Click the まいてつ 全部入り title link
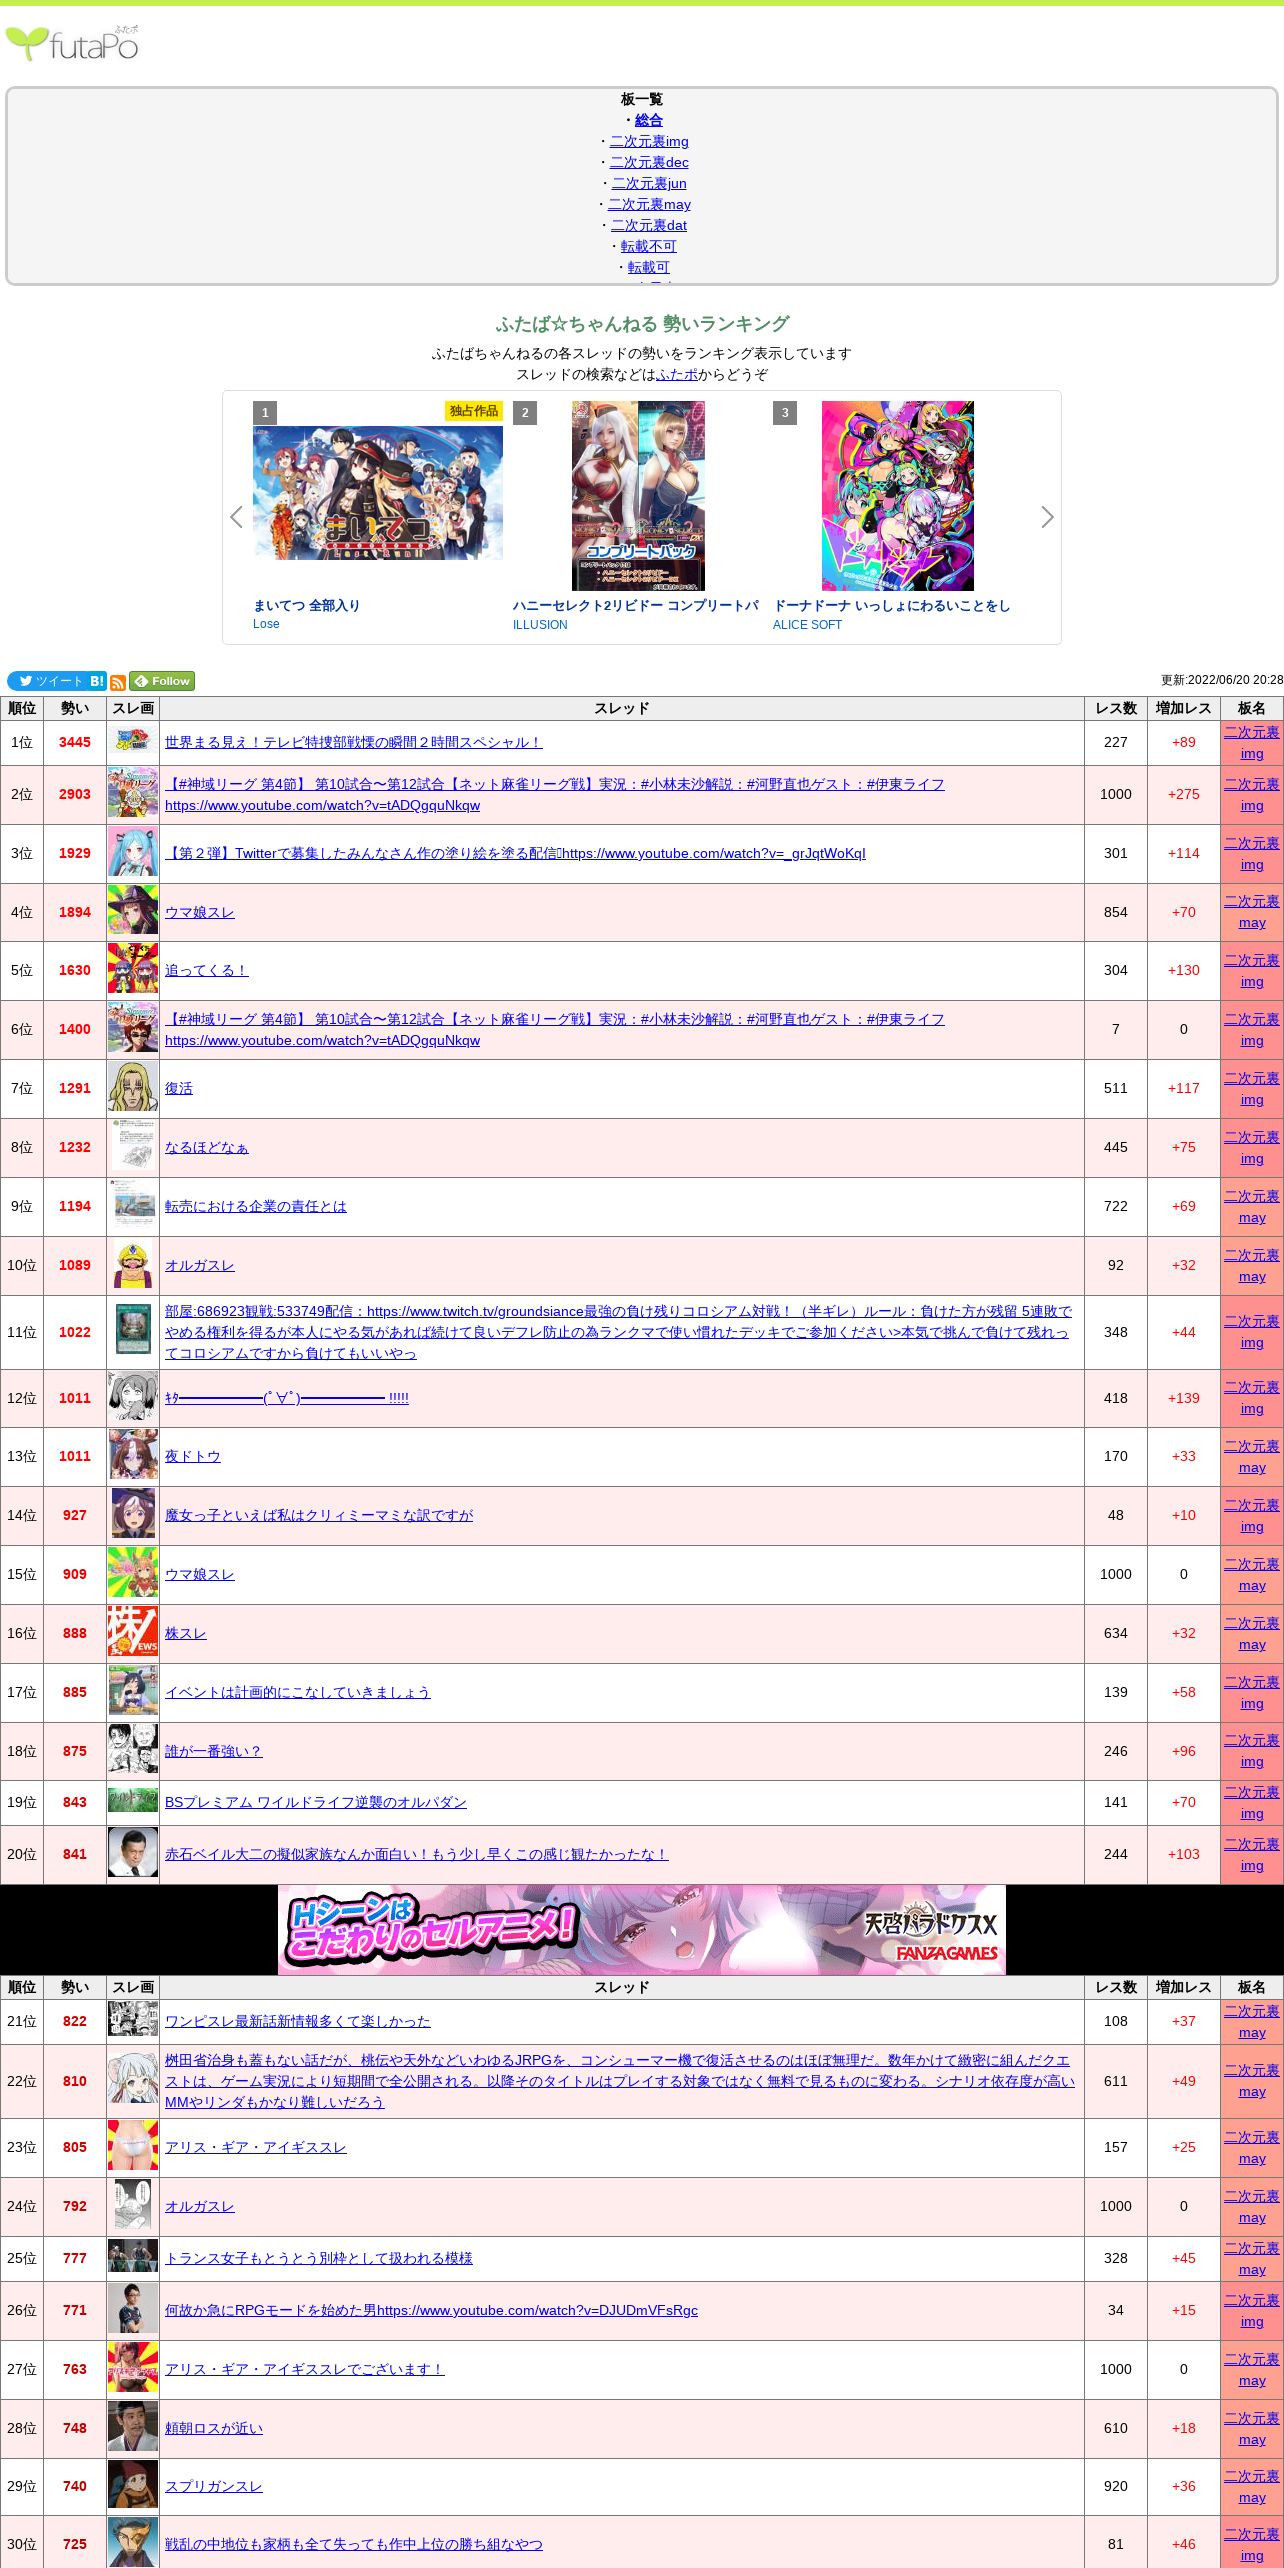Image resolution: width=1284 pixels, height=2568 pixels. pyautogui.click(x=306, y=605)
